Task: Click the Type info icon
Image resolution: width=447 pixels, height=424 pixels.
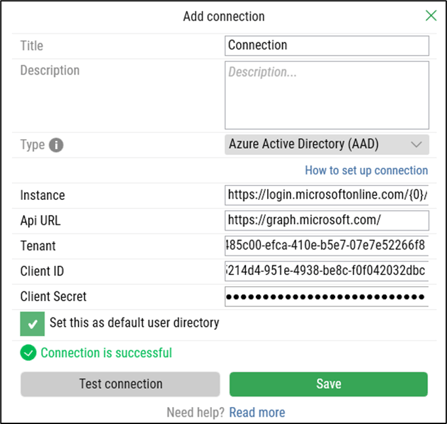Action: click(56, 145)
